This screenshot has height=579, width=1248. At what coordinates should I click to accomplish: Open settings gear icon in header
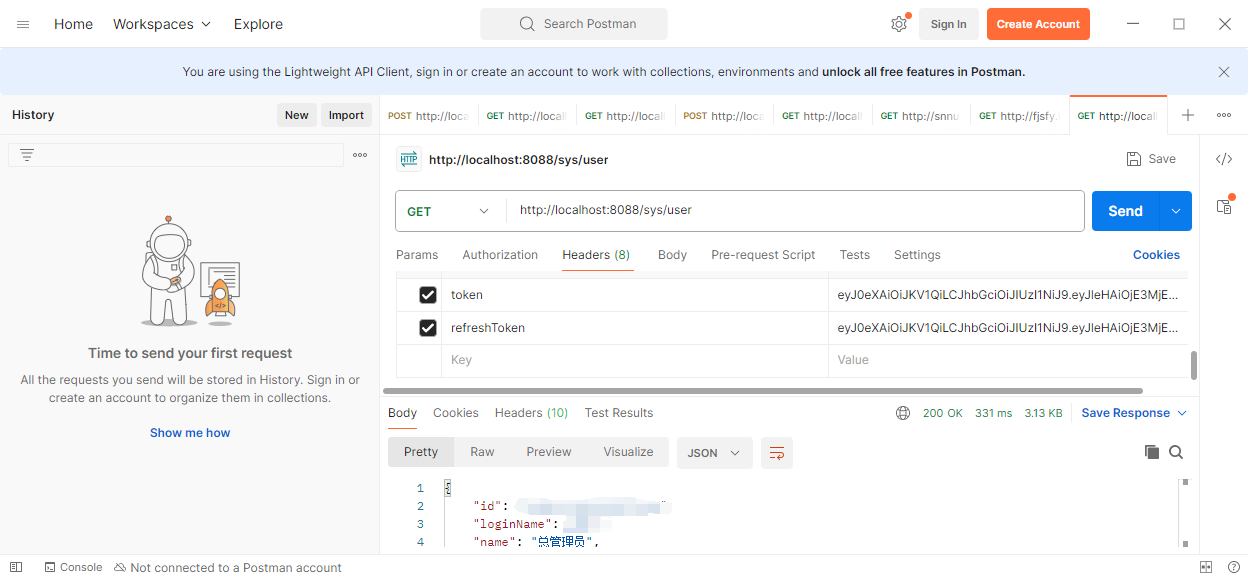[899, 24]
